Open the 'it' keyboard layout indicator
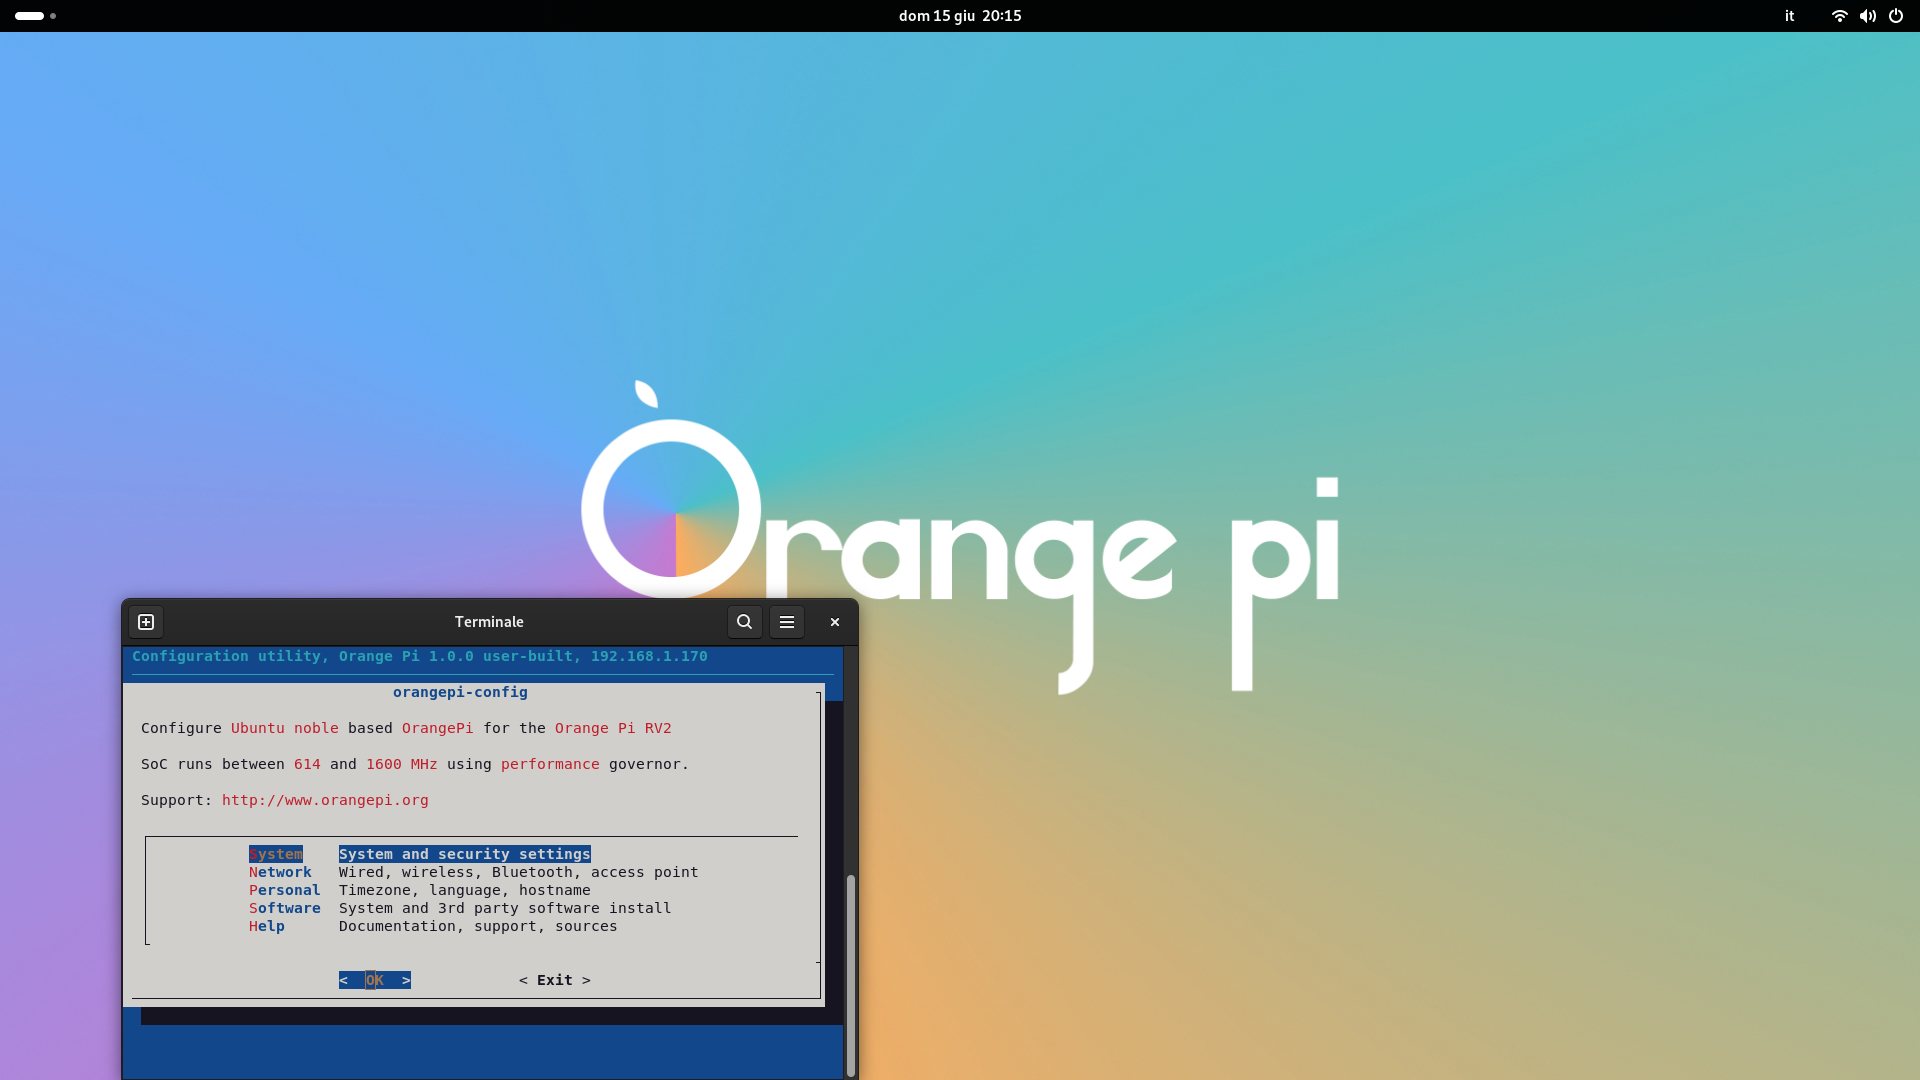 1790,16
